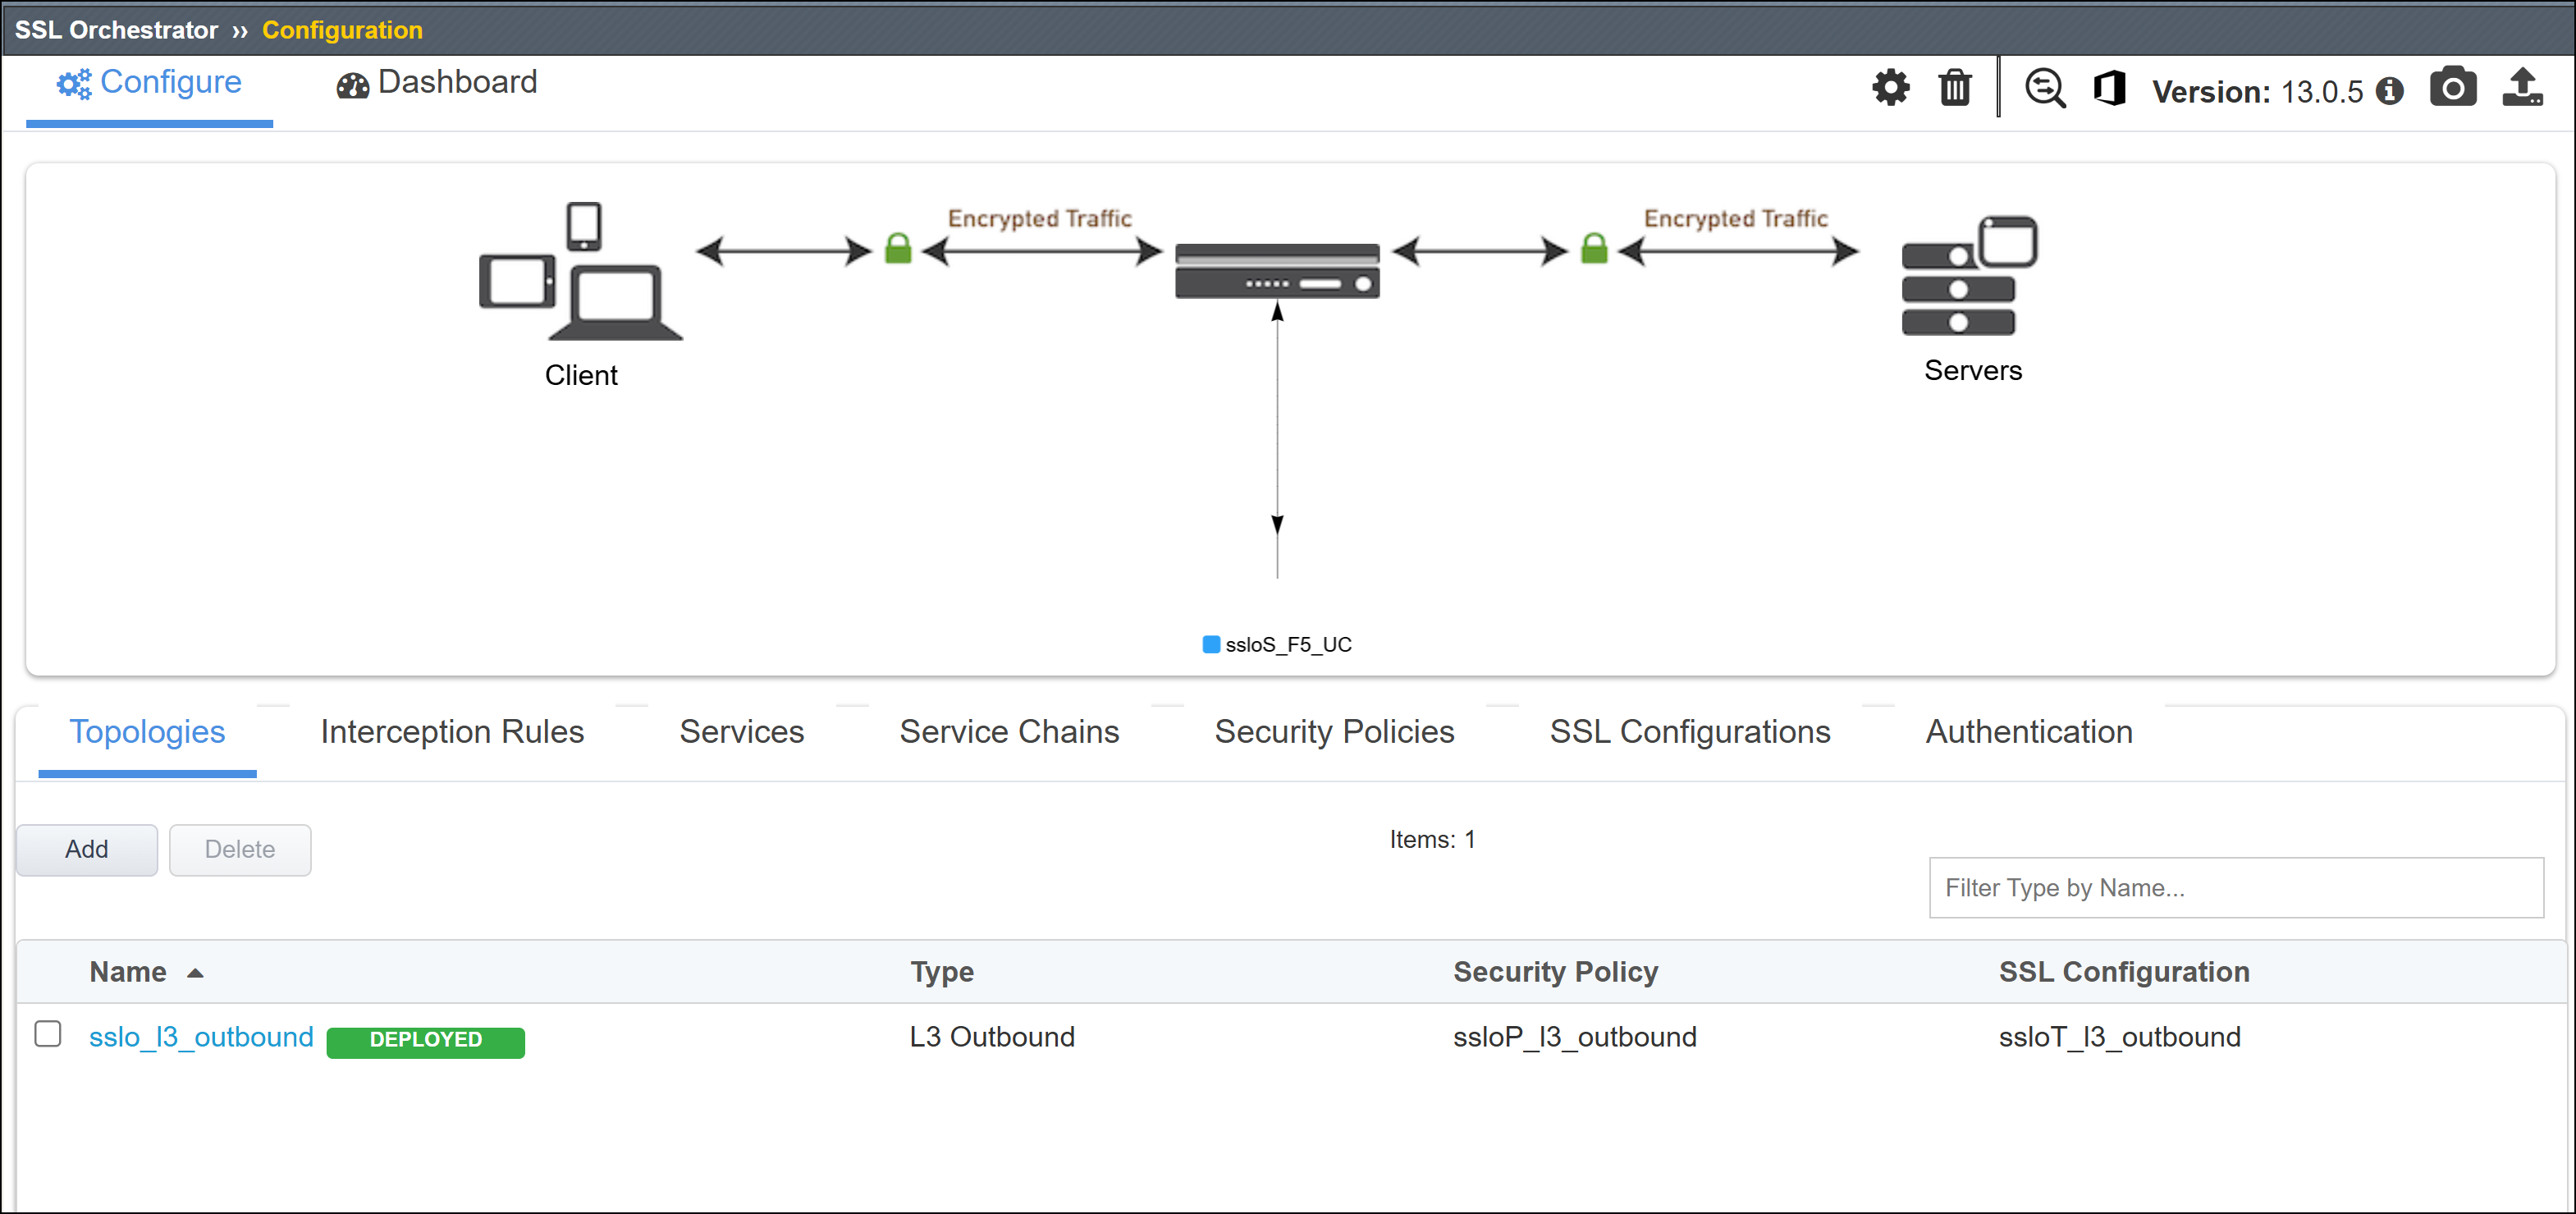This screenshot has width=2576, height=1214.
Task: Click the Client devices icon in diagram
Action: click(581, 271)
